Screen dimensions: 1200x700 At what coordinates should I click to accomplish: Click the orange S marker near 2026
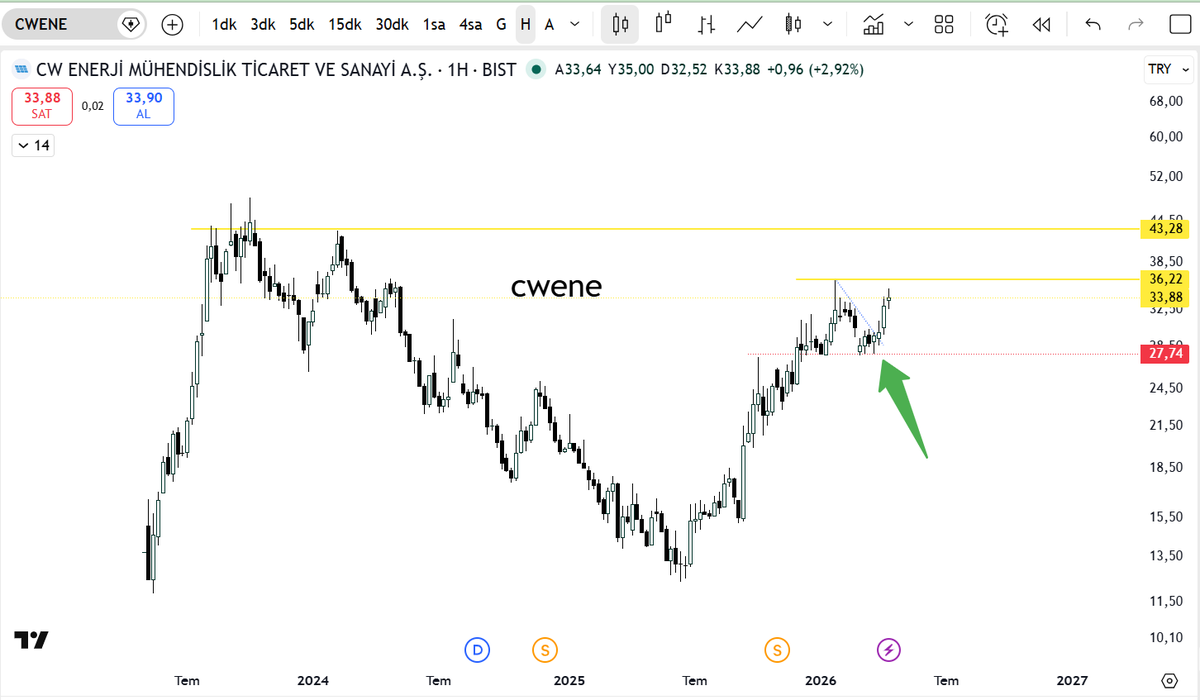pos(777,650)
